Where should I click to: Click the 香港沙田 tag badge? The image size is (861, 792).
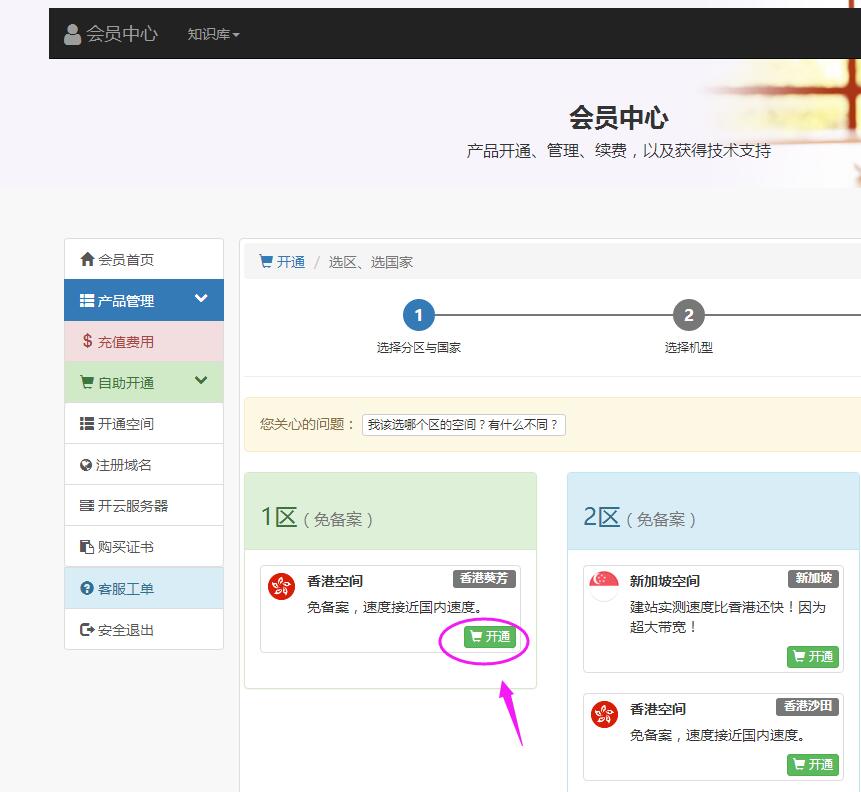pos(807,706)
